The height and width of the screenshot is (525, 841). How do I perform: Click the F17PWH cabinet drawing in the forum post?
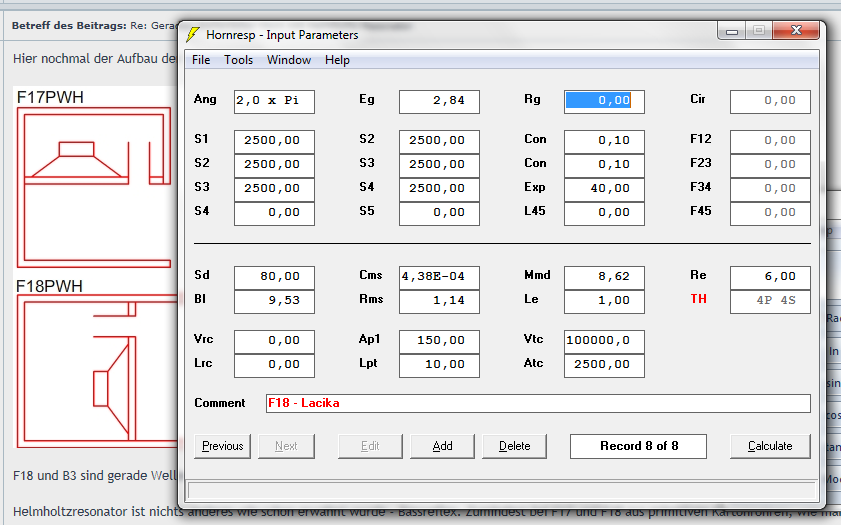coord(94,187)
